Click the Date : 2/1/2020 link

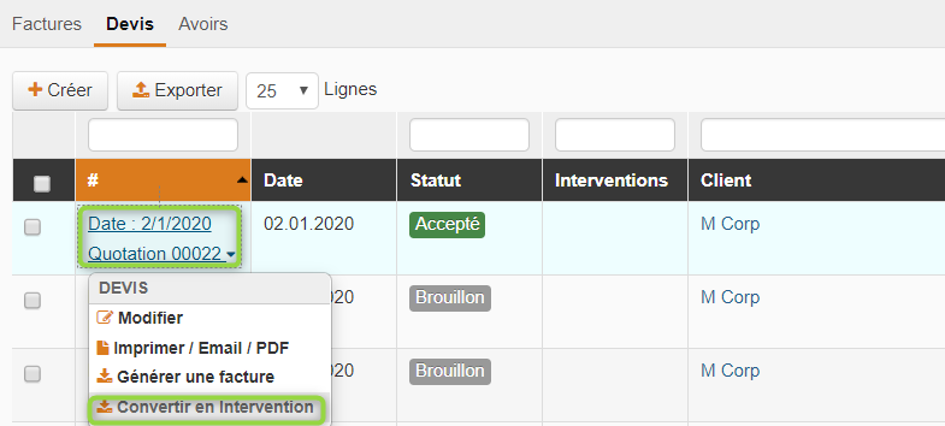(x=149, y=224)
